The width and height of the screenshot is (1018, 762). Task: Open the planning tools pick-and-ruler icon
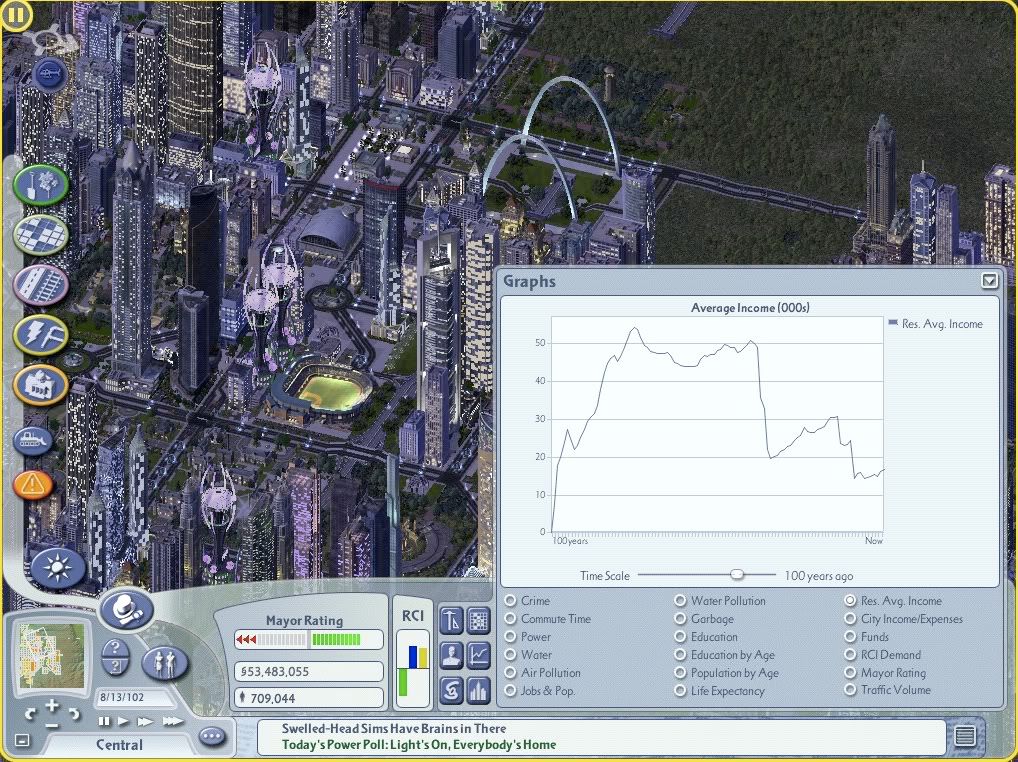[x=451, y=620]
